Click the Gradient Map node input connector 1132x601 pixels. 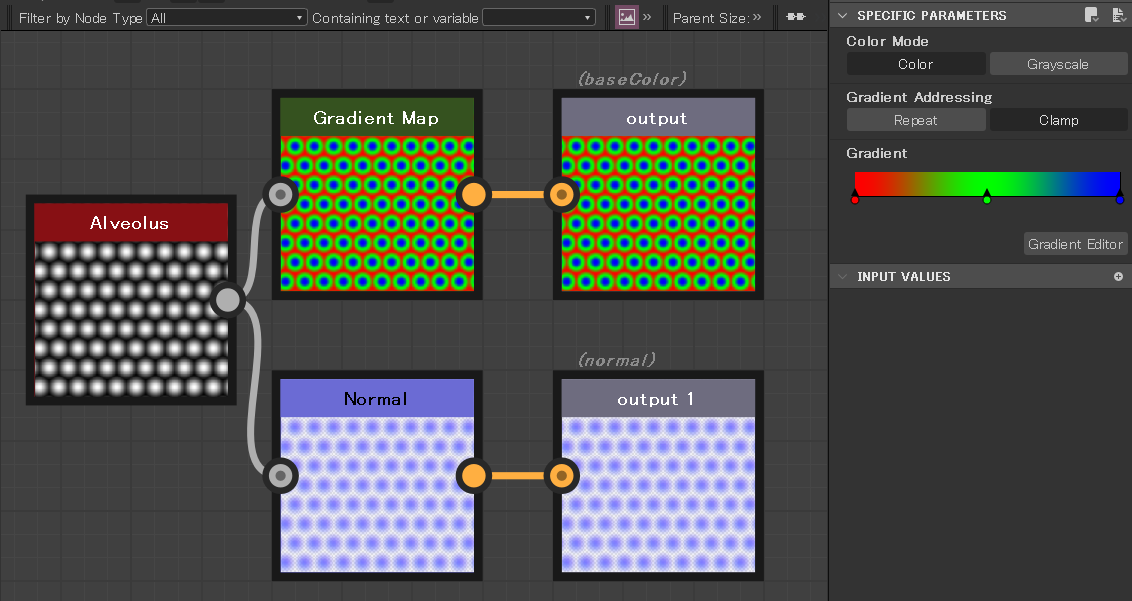tap(280, 194)
